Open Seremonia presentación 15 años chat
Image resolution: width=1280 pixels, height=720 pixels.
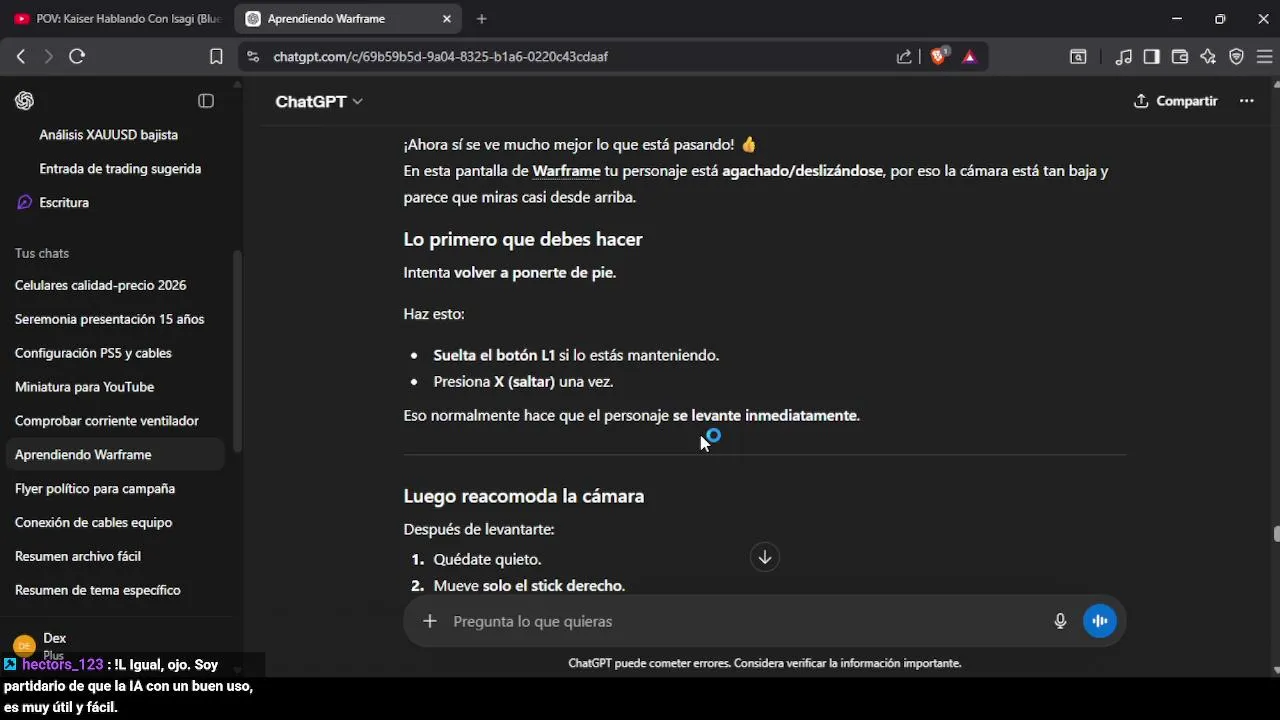[116, 320]
